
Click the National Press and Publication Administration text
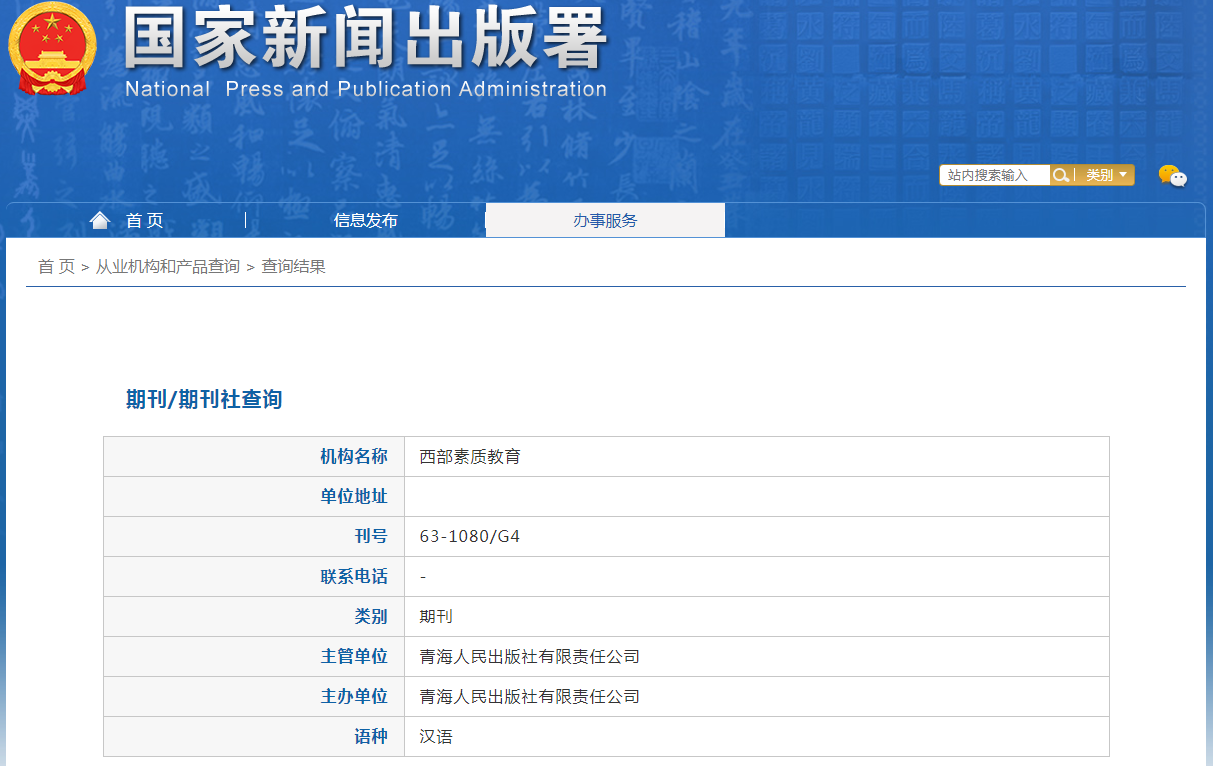(365, 89)
